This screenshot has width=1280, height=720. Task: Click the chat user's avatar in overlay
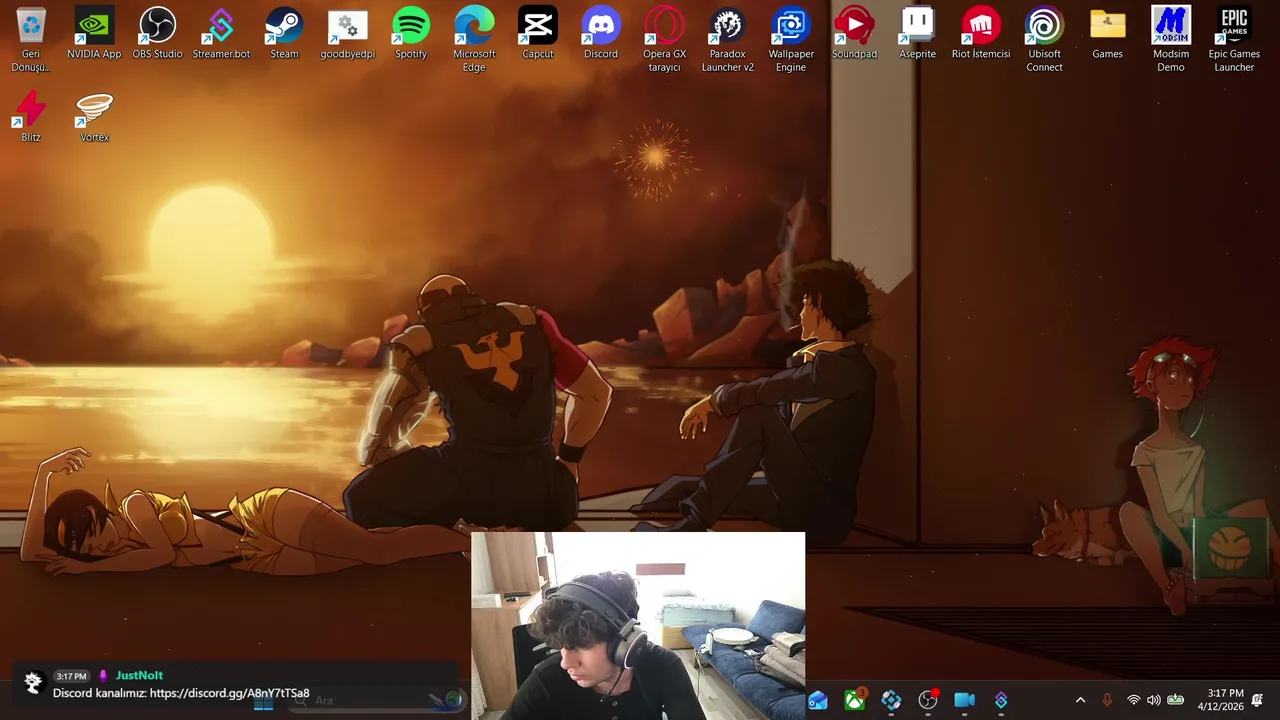pyautogui.click(x=33, y=683)
